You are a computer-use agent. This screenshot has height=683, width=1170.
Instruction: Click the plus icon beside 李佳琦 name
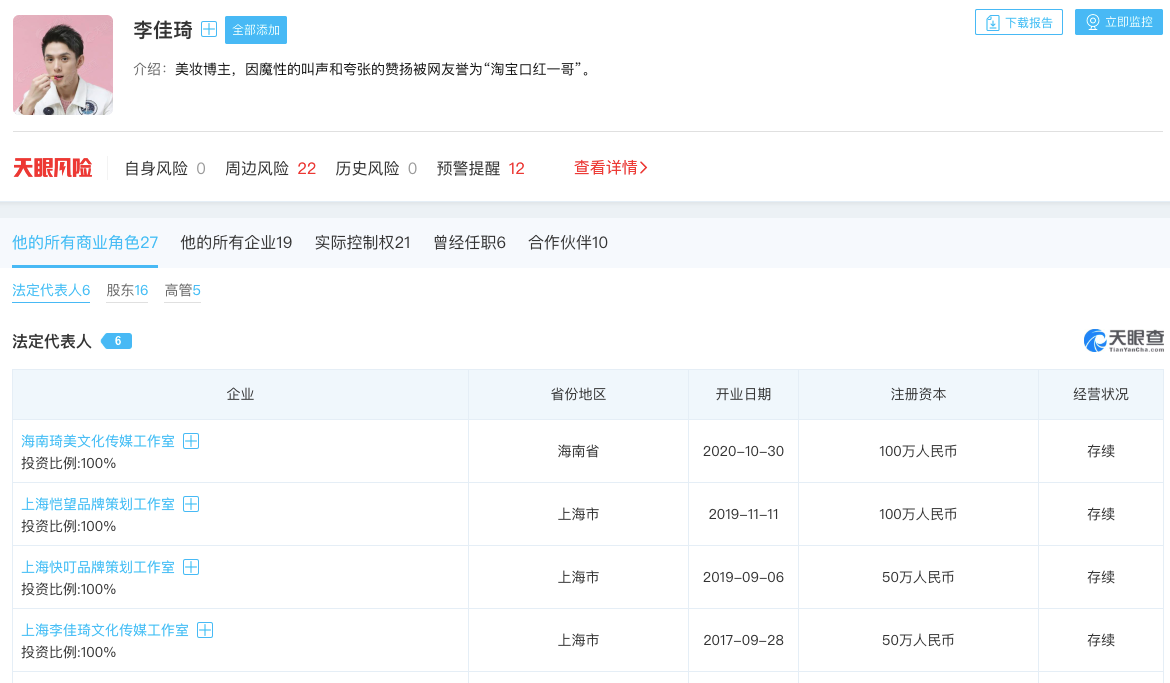click(209, 29)
